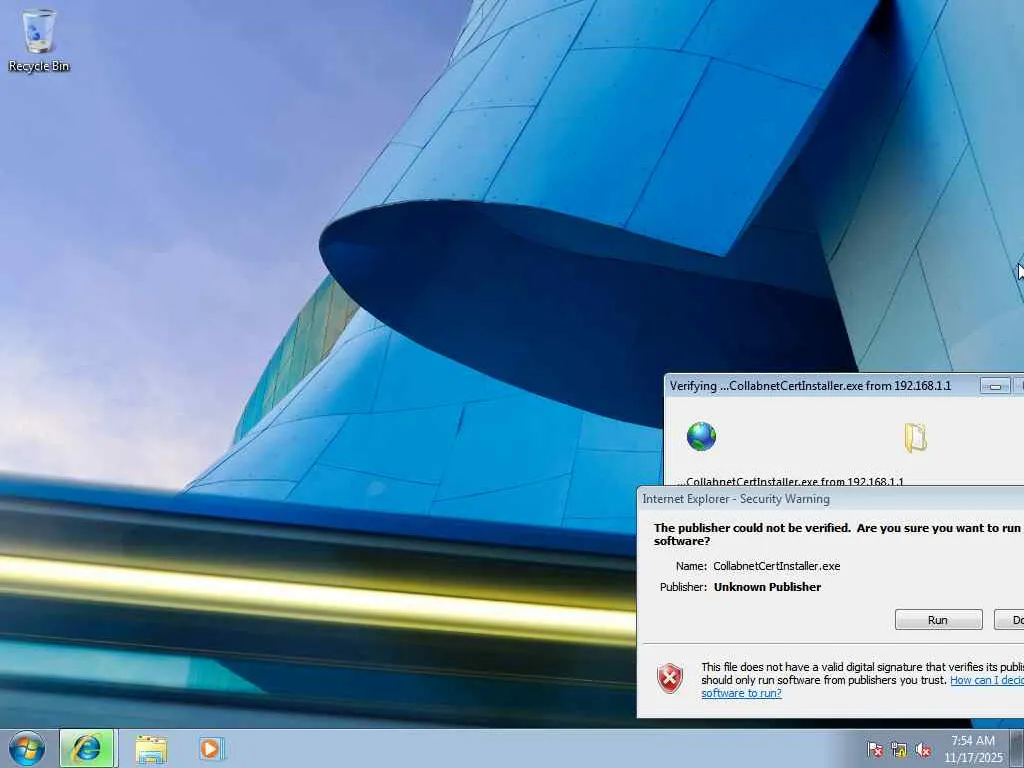Minimize the Verifying CollabnetCertInstaller window
The width and height of the screenshot is (1024, 768).
(x=995, y=386)
